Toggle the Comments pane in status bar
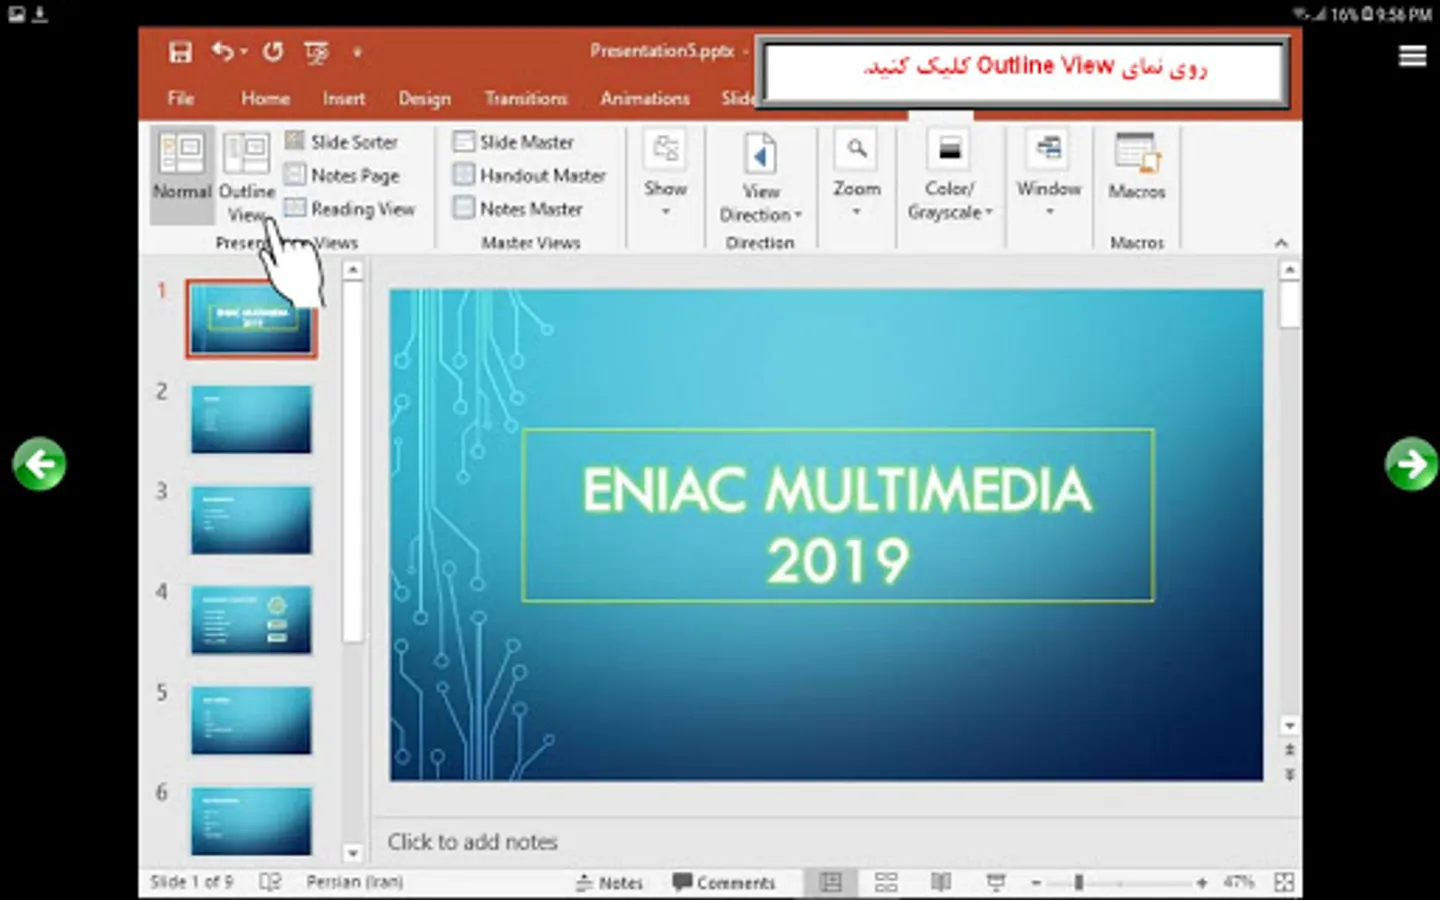Image resolution: width=1440 pixels, height=900 pixels. 724,882
